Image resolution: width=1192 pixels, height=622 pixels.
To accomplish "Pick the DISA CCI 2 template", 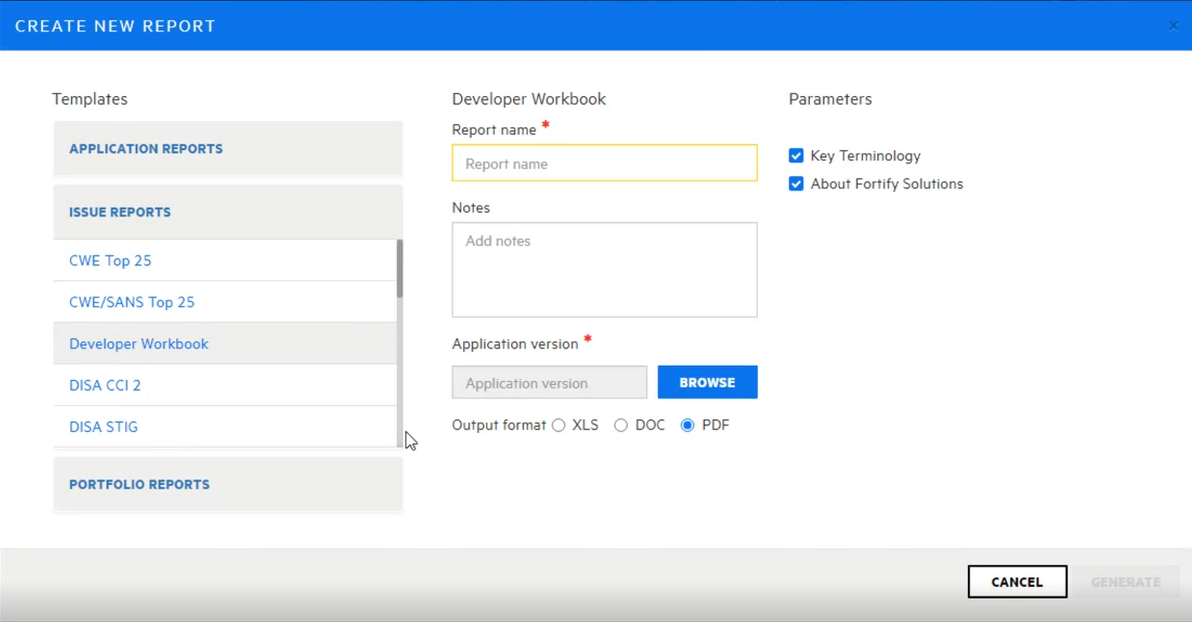I will [105, 385].
